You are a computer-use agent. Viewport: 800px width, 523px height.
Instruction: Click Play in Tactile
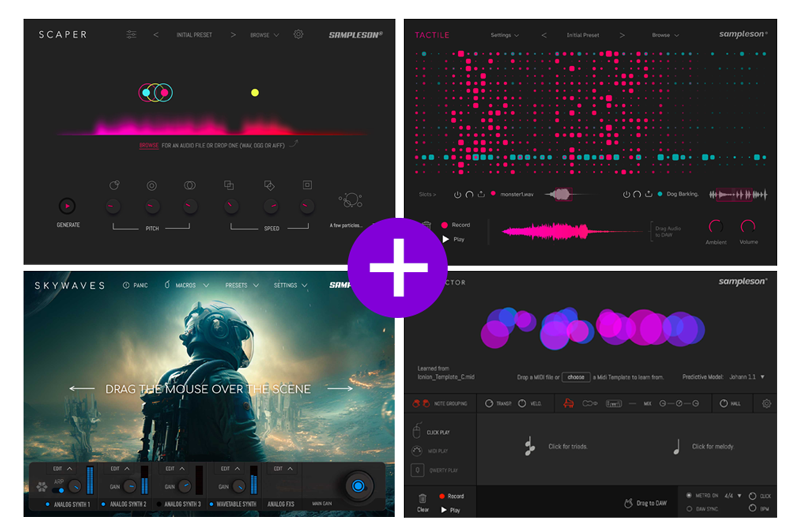(453, 239)
